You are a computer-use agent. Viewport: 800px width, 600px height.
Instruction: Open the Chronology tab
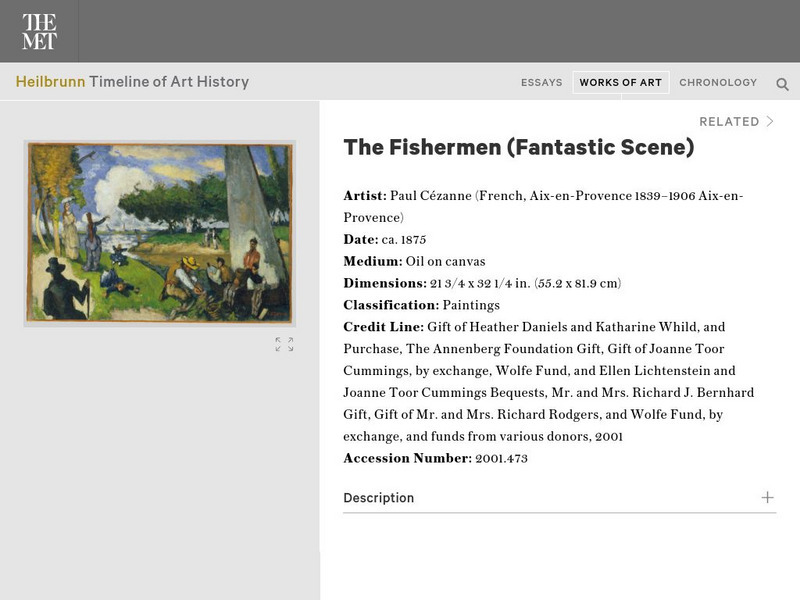[718, 83]
